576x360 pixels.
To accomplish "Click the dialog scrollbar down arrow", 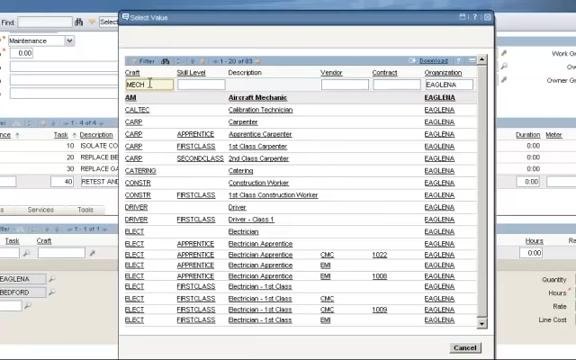I will (x=482, y=323).
